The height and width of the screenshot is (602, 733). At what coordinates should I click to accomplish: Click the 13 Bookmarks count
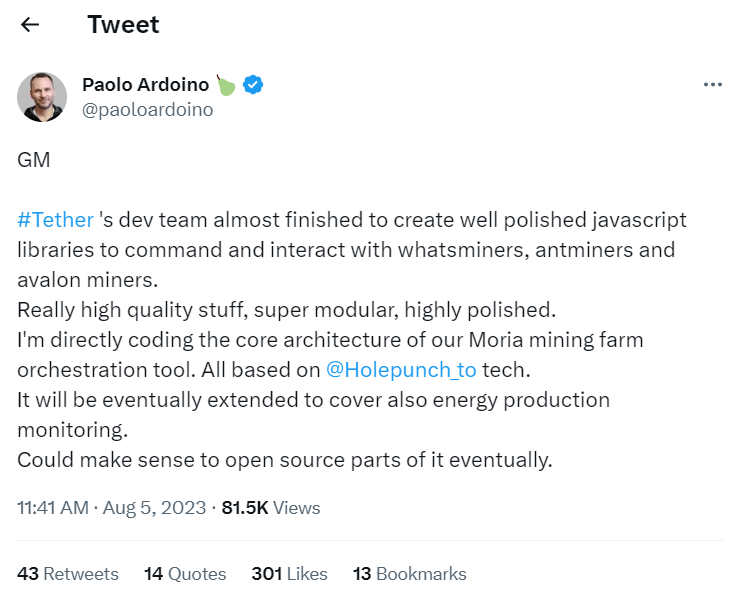pyautogui.click(x=410, y=573)
